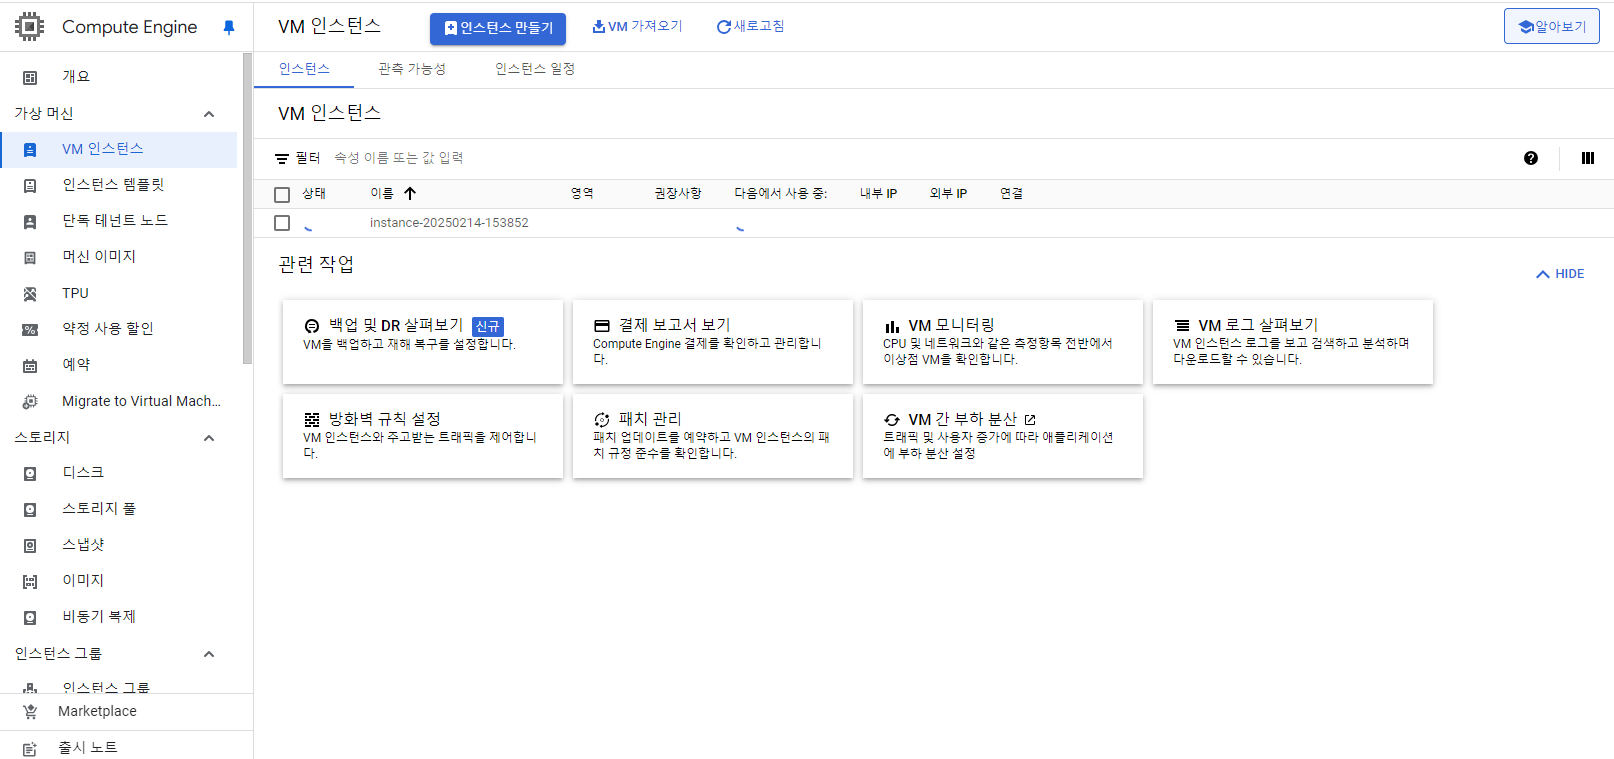Click the Marketplace cart icon

(30, 712)
